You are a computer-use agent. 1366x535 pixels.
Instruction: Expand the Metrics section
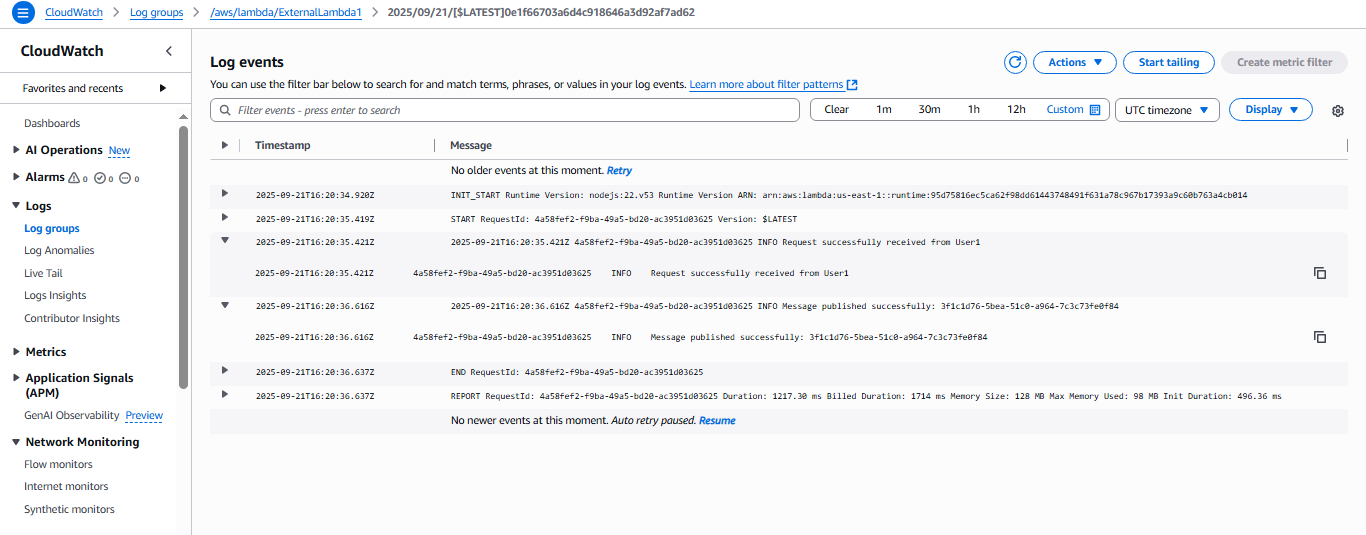[16, 352]
